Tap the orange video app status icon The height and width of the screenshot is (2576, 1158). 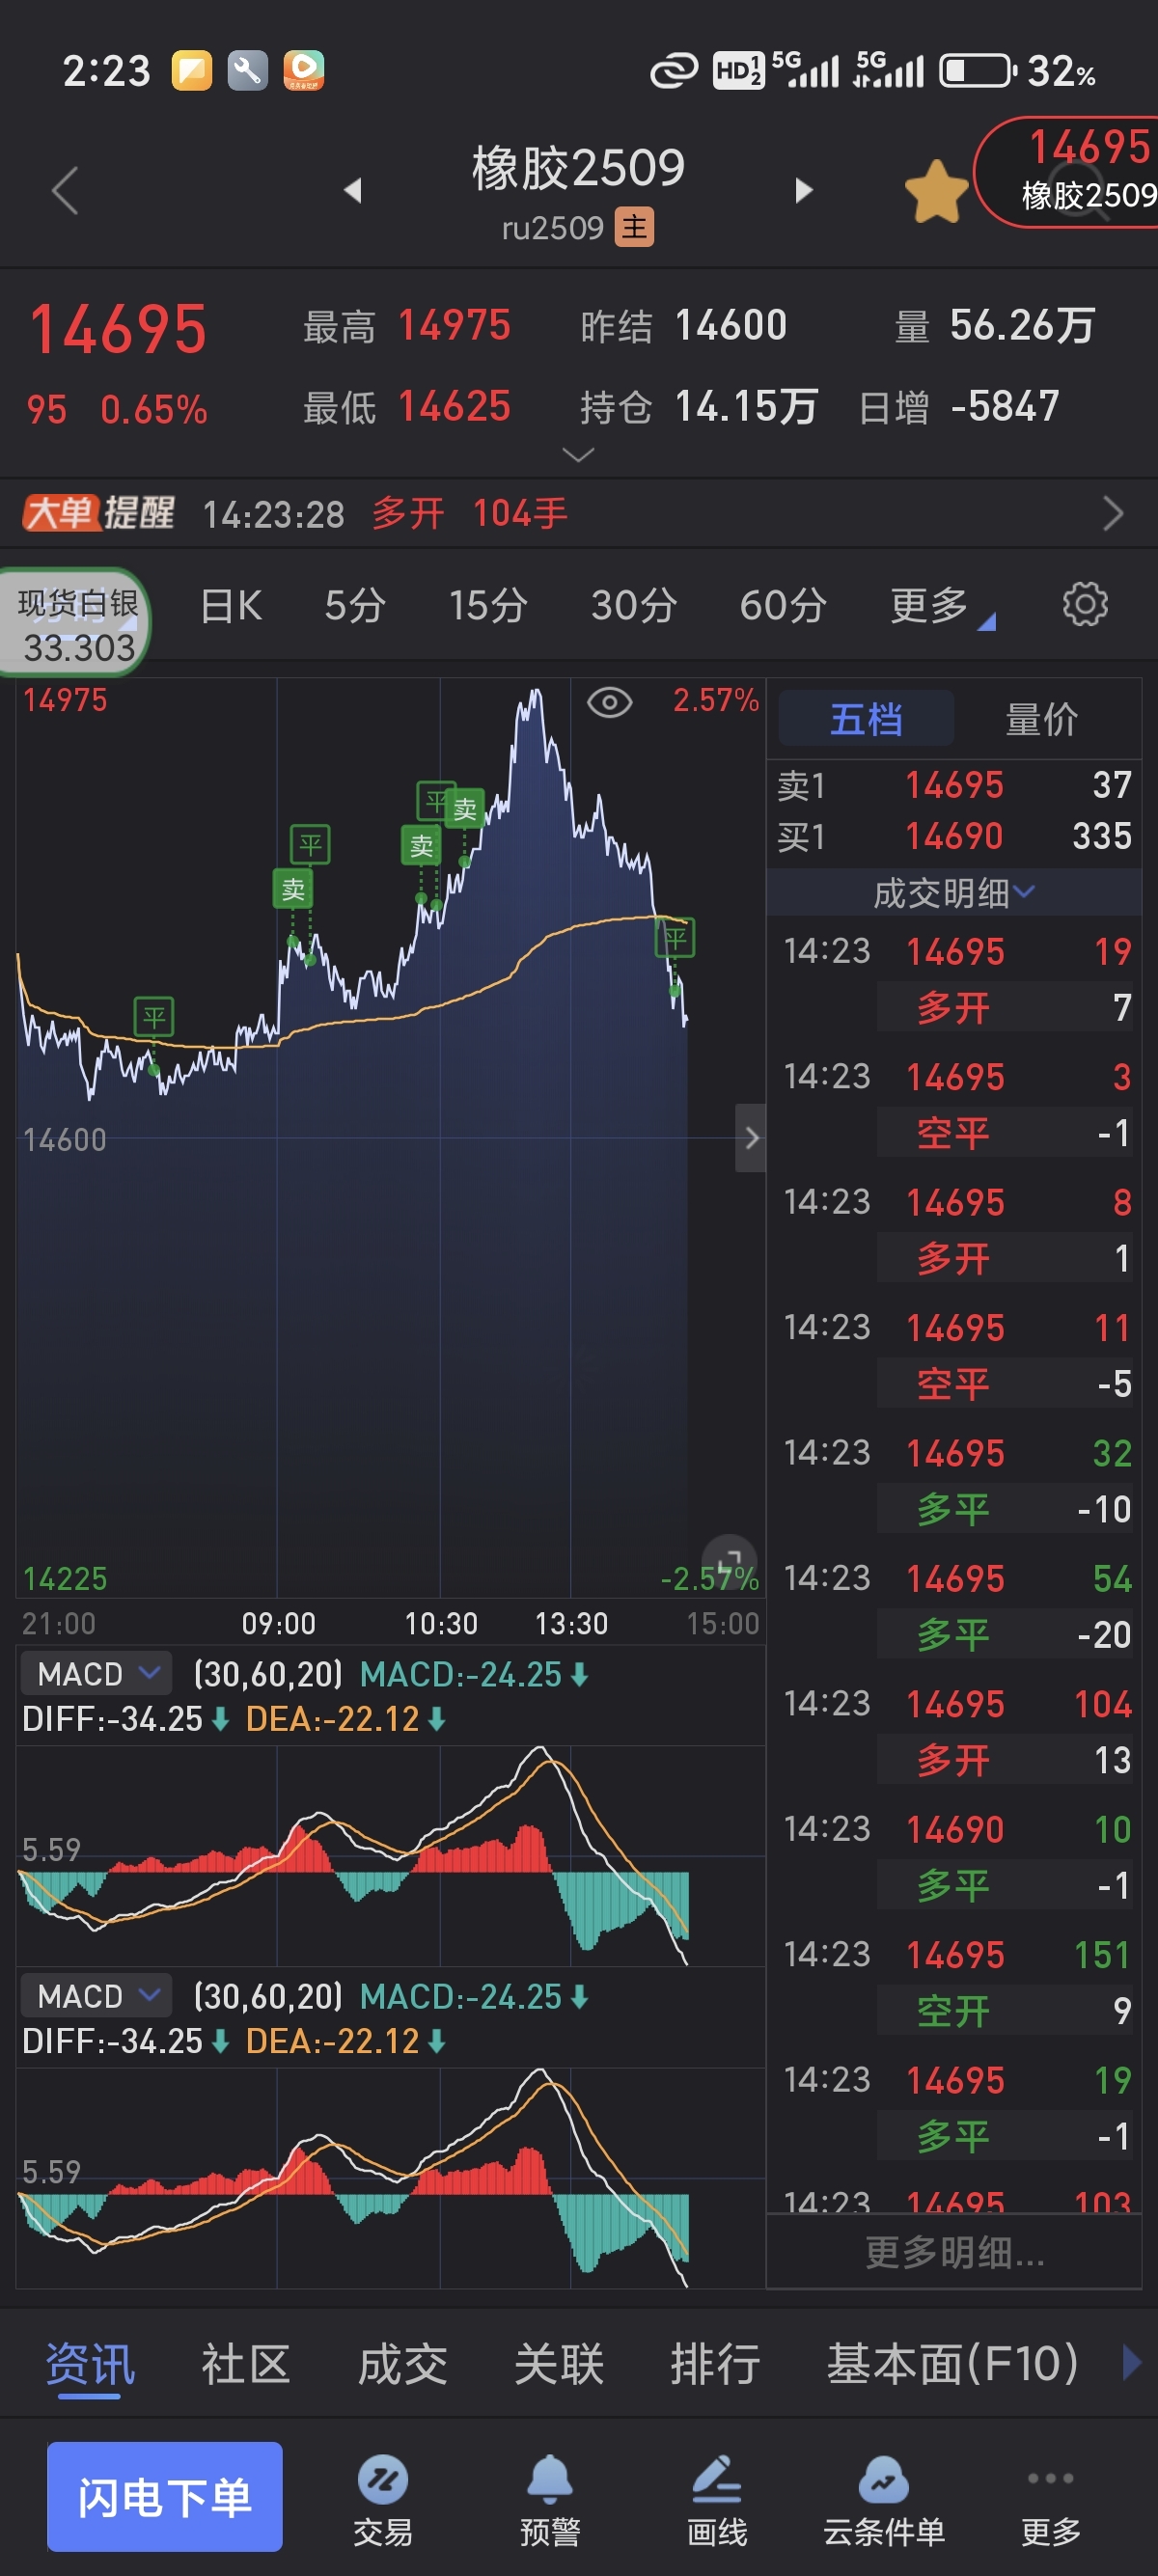[303, 70]
